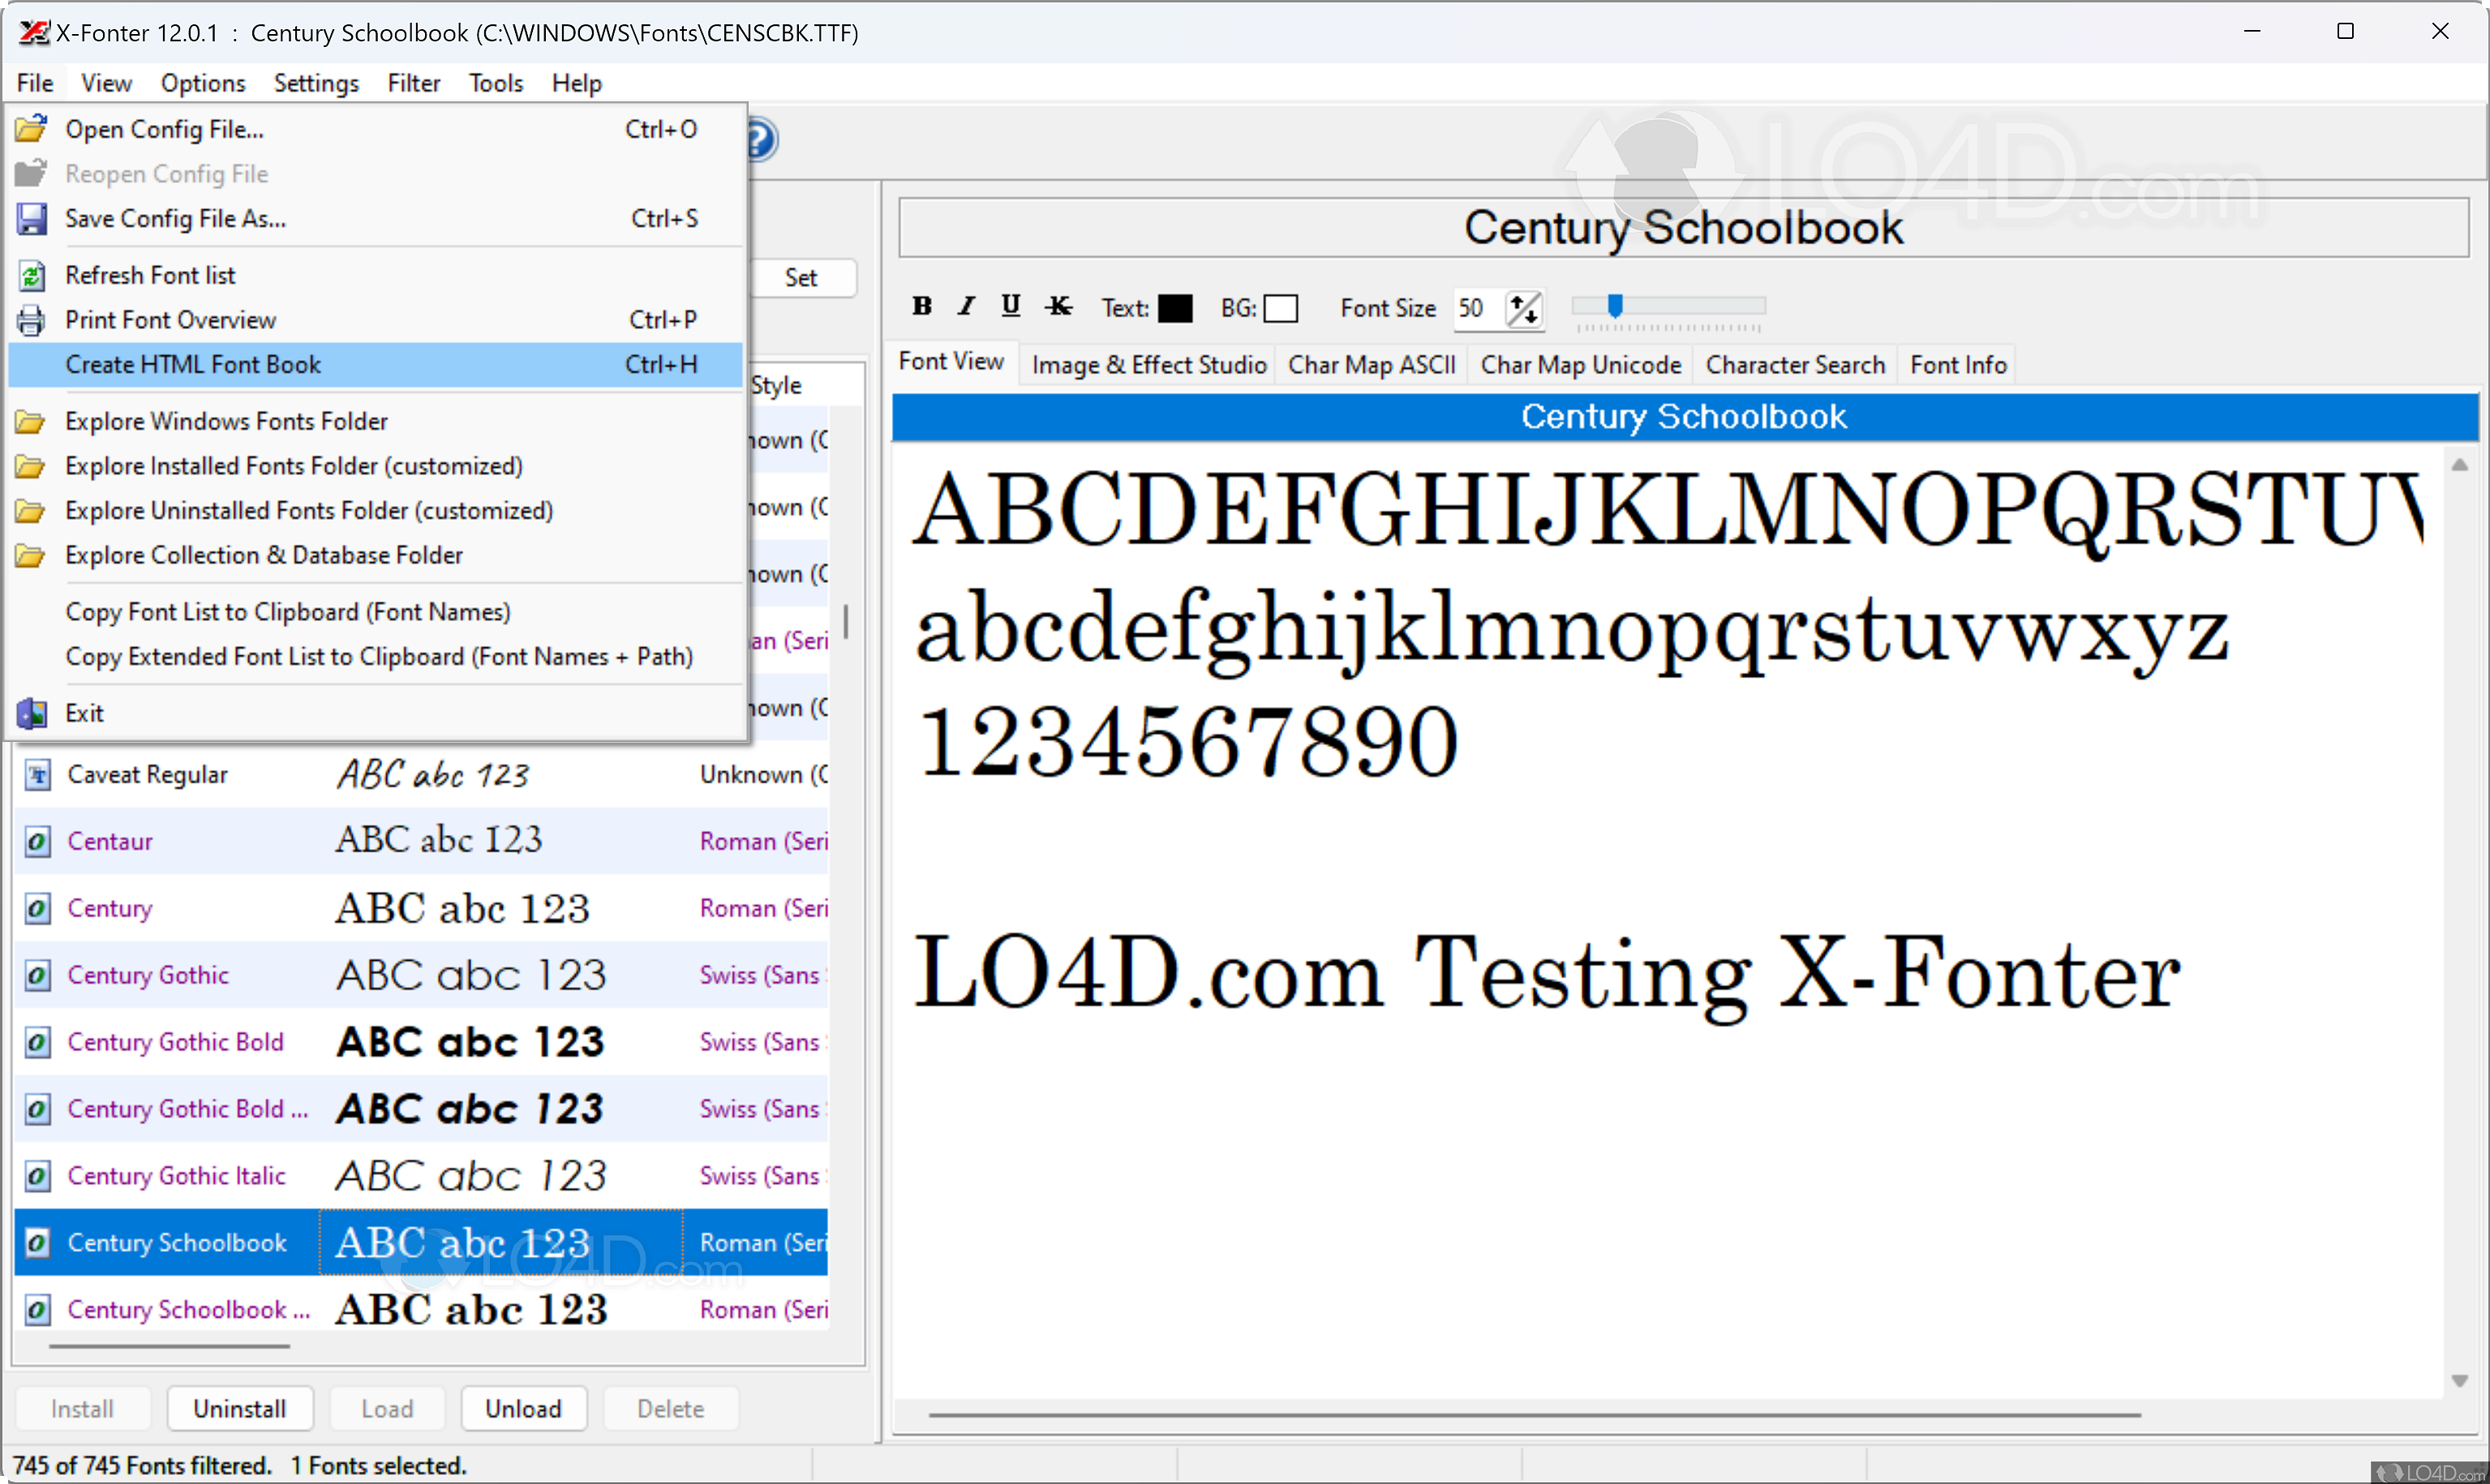Click the Refresh Font list icon
This screenshot has height=1484, width=2490.
[x=31, y=274]
